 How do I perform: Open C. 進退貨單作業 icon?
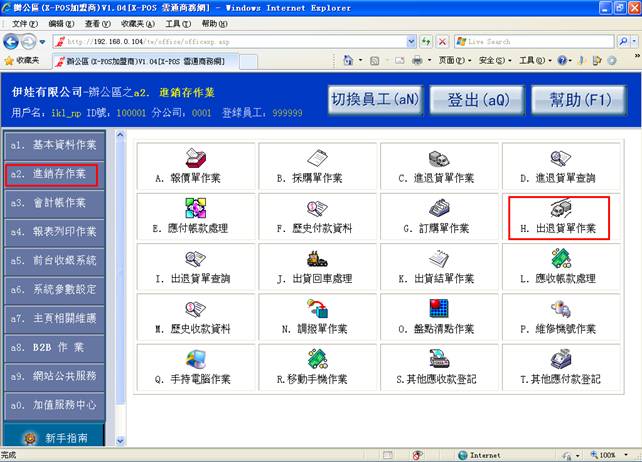click(x=438, y=158)
